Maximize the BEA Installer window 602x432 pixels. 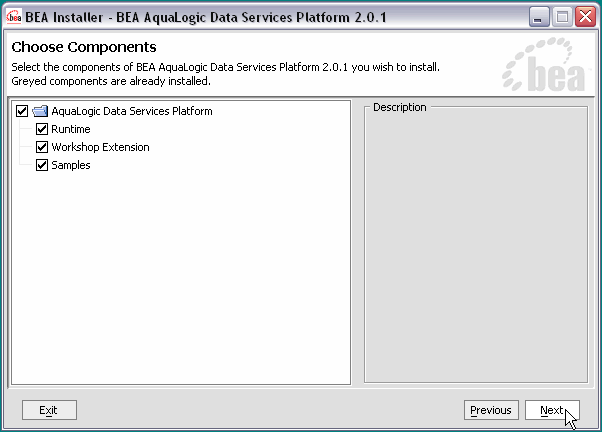point(562,17)
